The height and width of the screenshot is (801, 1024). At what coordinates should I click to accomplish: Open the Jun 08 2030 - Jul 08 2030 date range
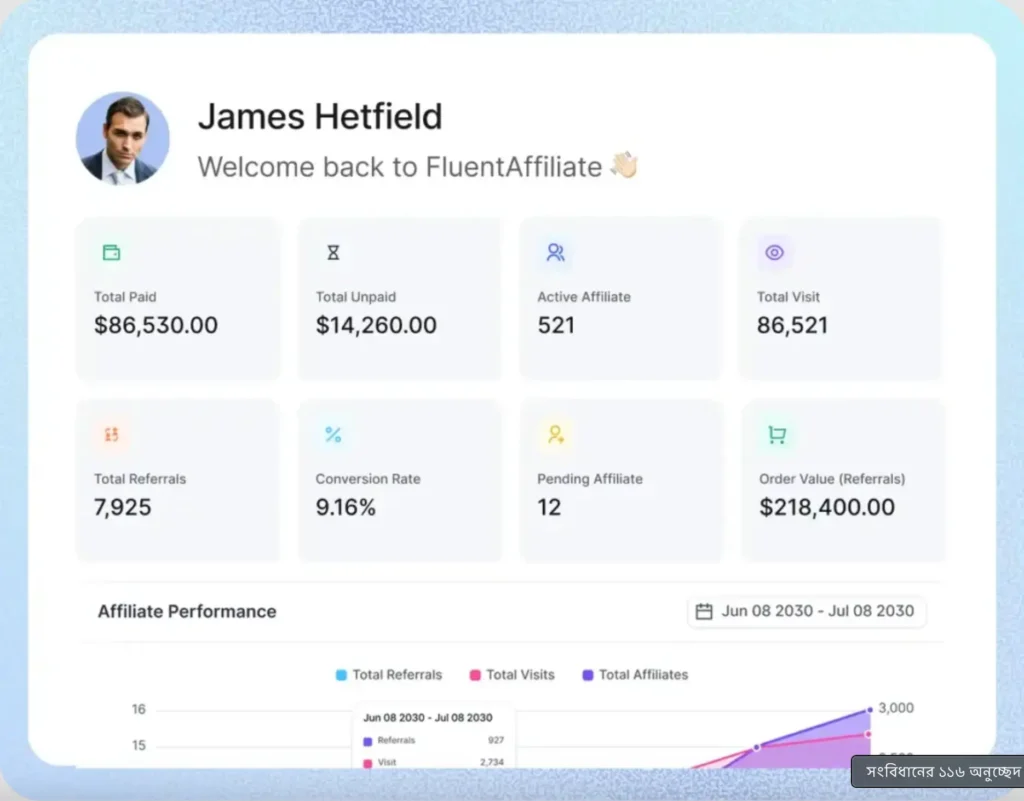[807, 612]
